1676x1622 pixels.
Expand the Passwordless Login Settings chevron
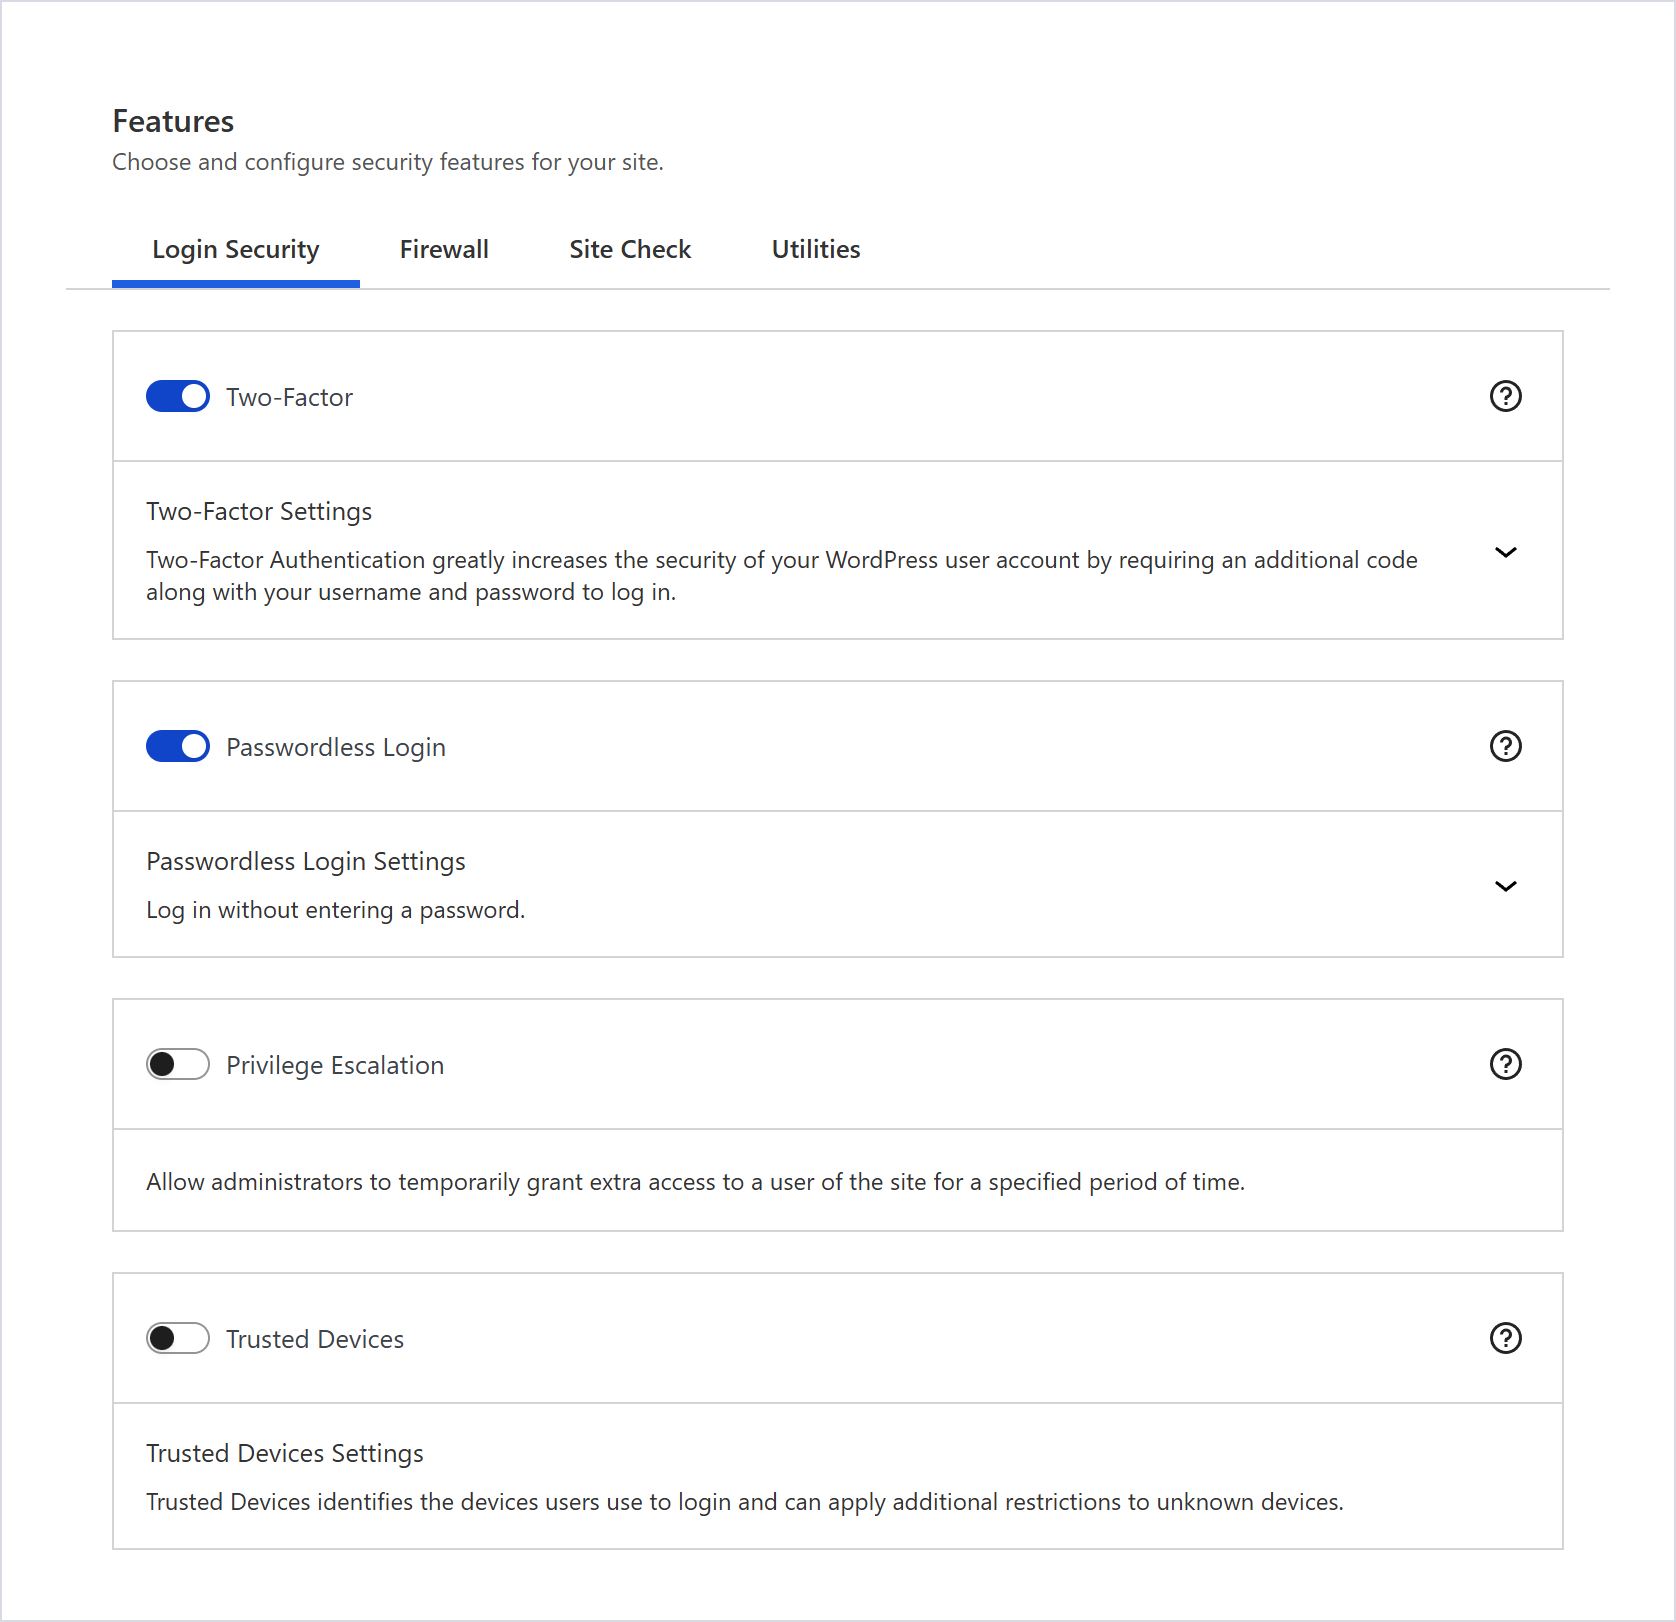[1505, 886]
